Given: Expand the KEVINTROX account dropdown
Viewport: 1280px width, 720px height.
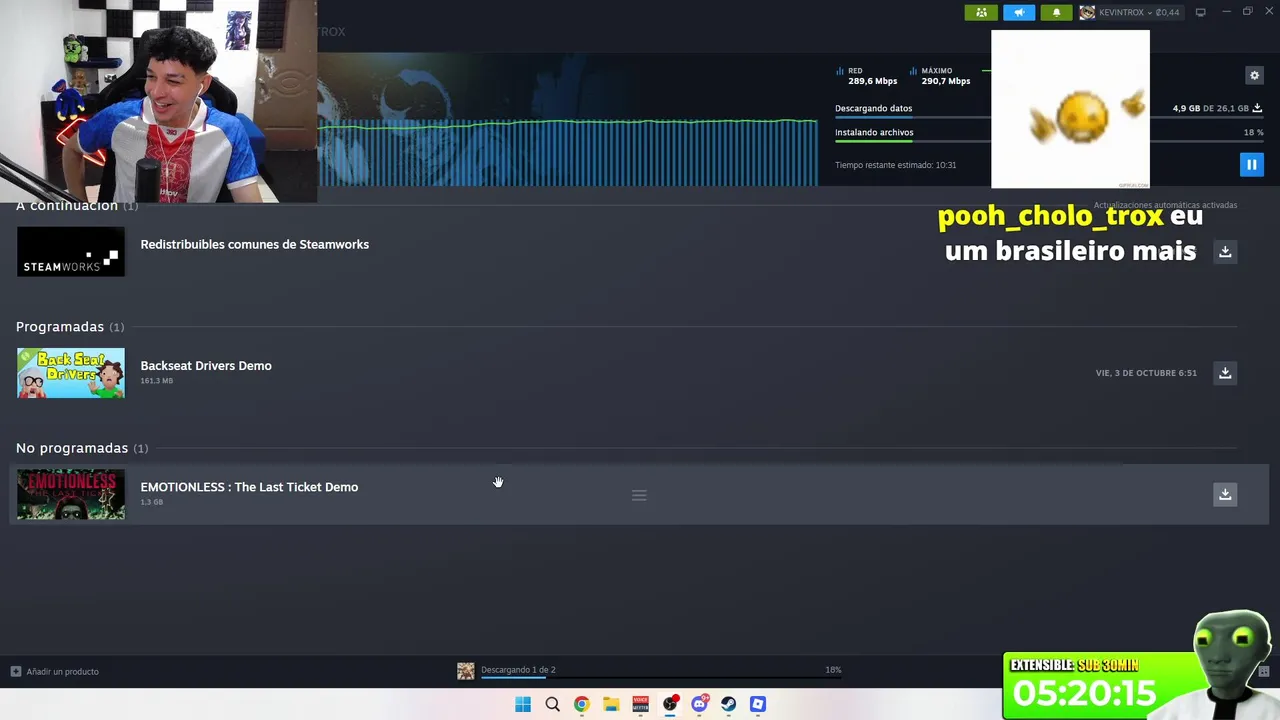Looking at the screenshot, I should coord(1138,12).
